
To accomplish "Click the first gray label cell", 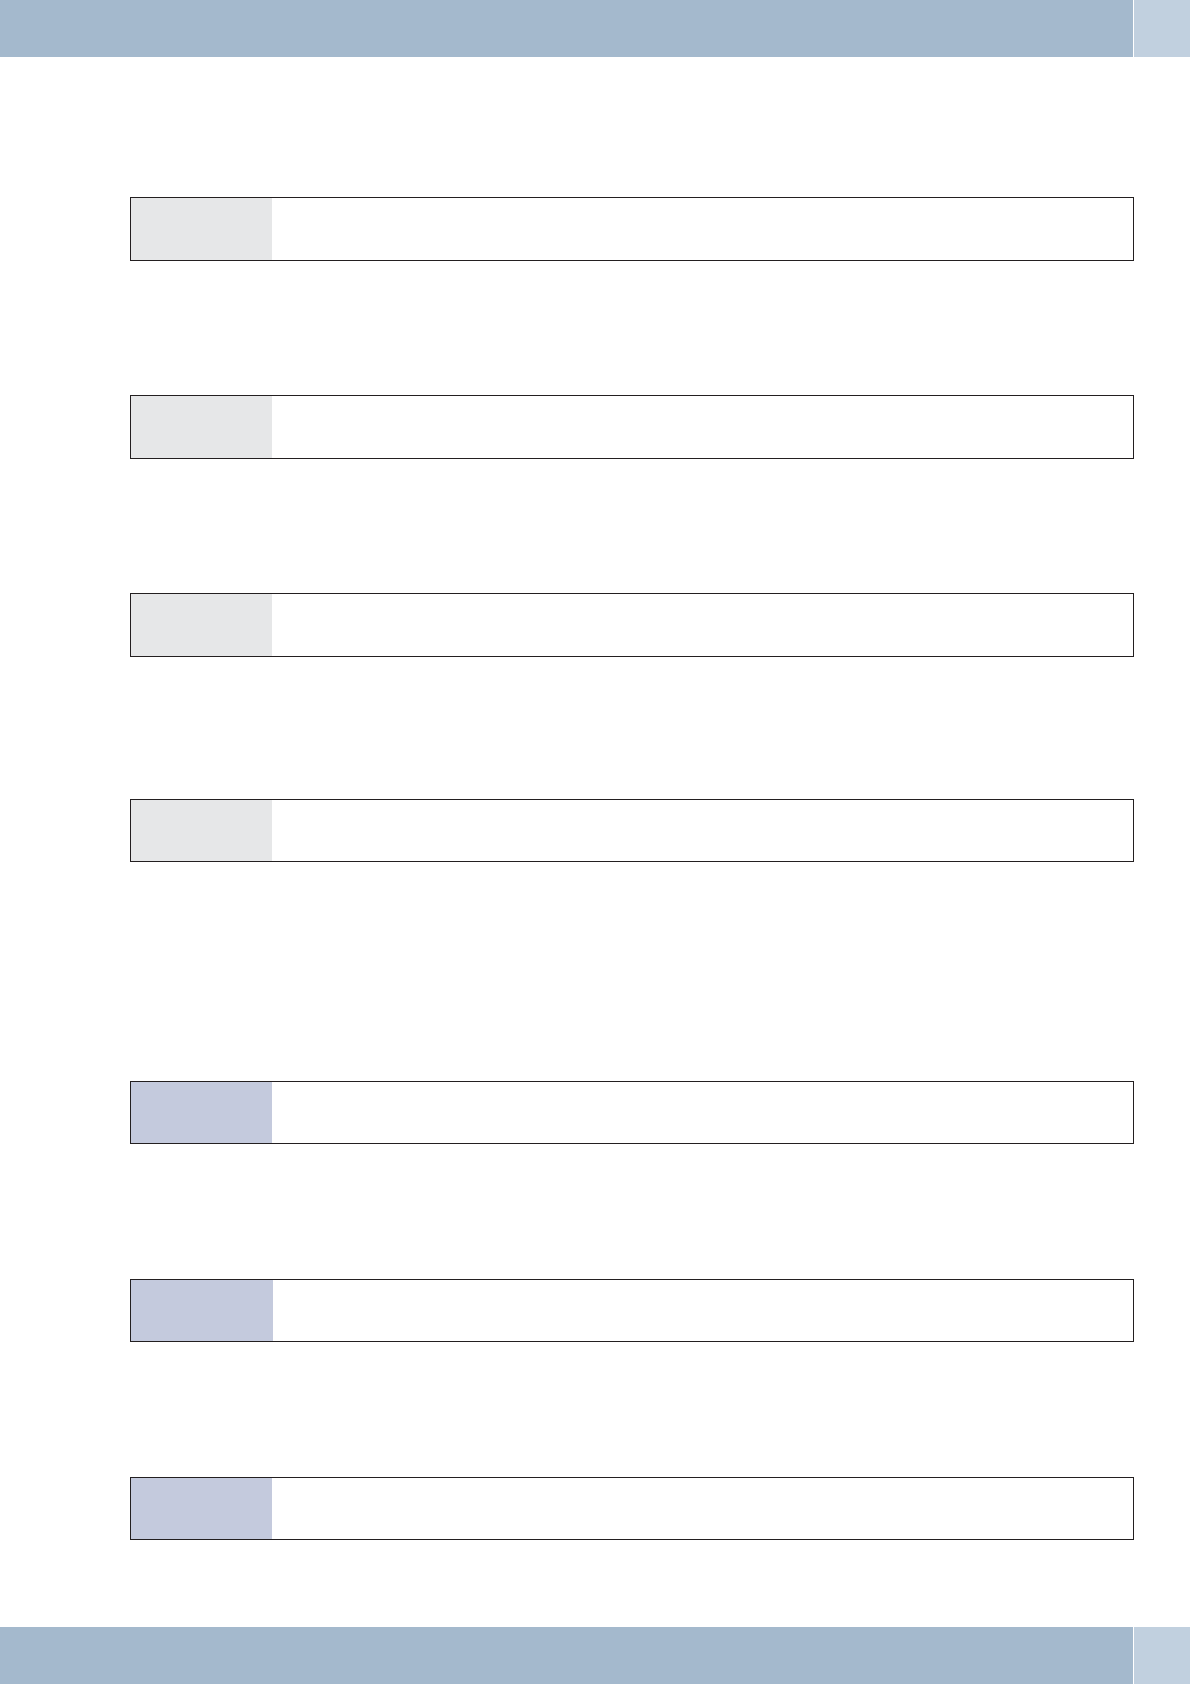I will coord(201,229).
